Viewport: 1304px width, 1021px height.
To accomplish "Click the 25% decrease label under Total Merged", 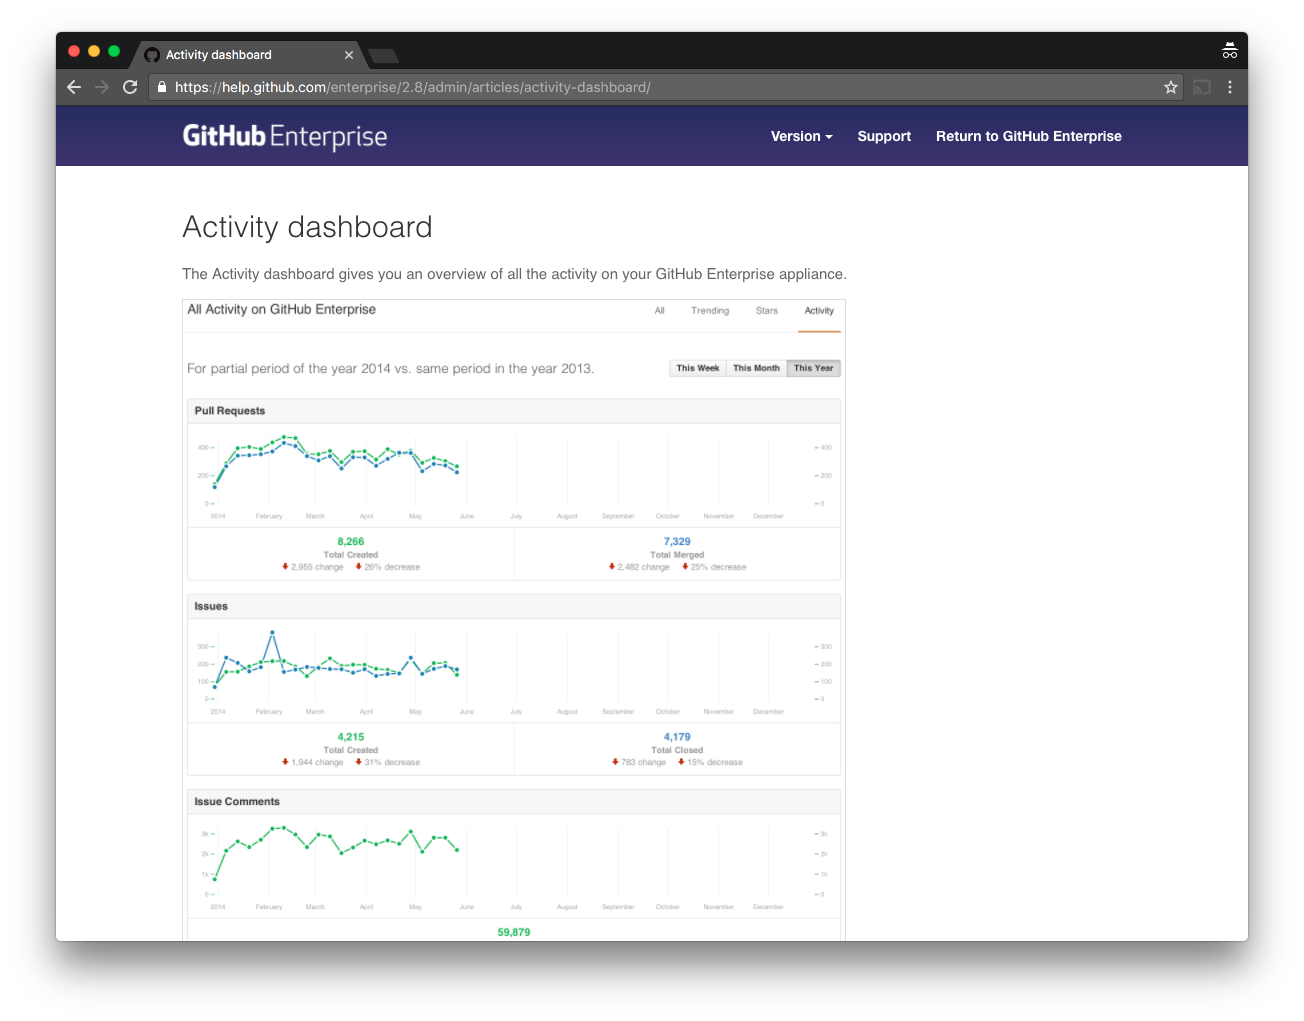I will click(714, 567).
